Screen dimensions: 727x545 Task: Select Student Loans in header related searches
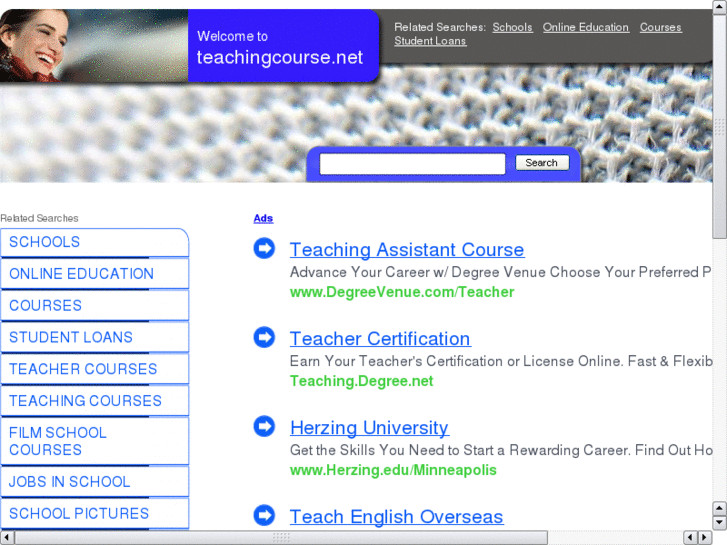[x=430, y=41]
